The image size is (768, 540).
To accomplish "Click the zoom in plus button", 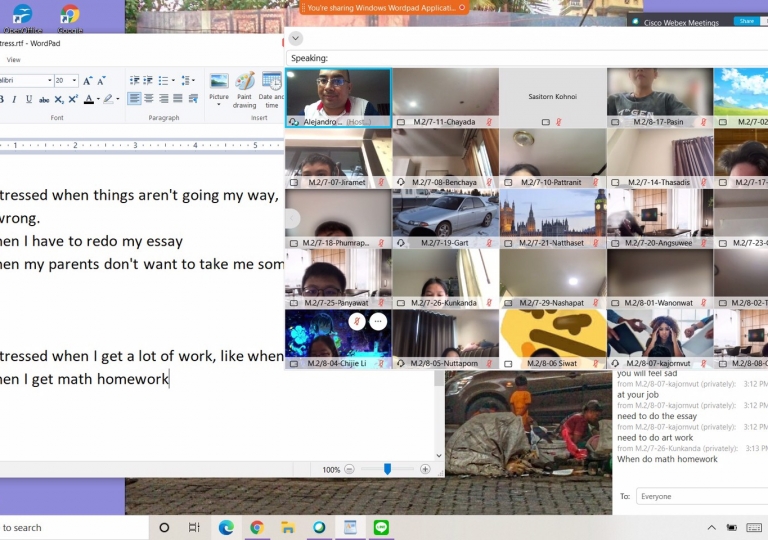I will tap(425, 469).
